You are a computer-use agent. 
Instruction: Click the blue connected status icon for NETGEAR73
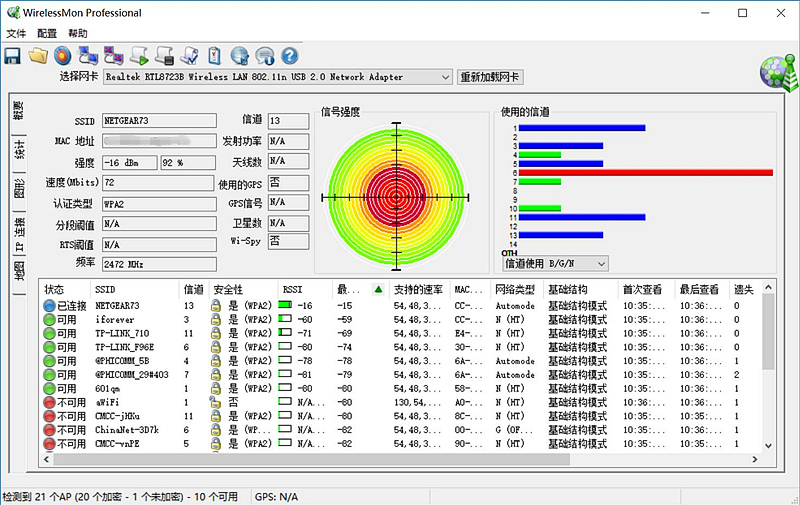(49, 305)
